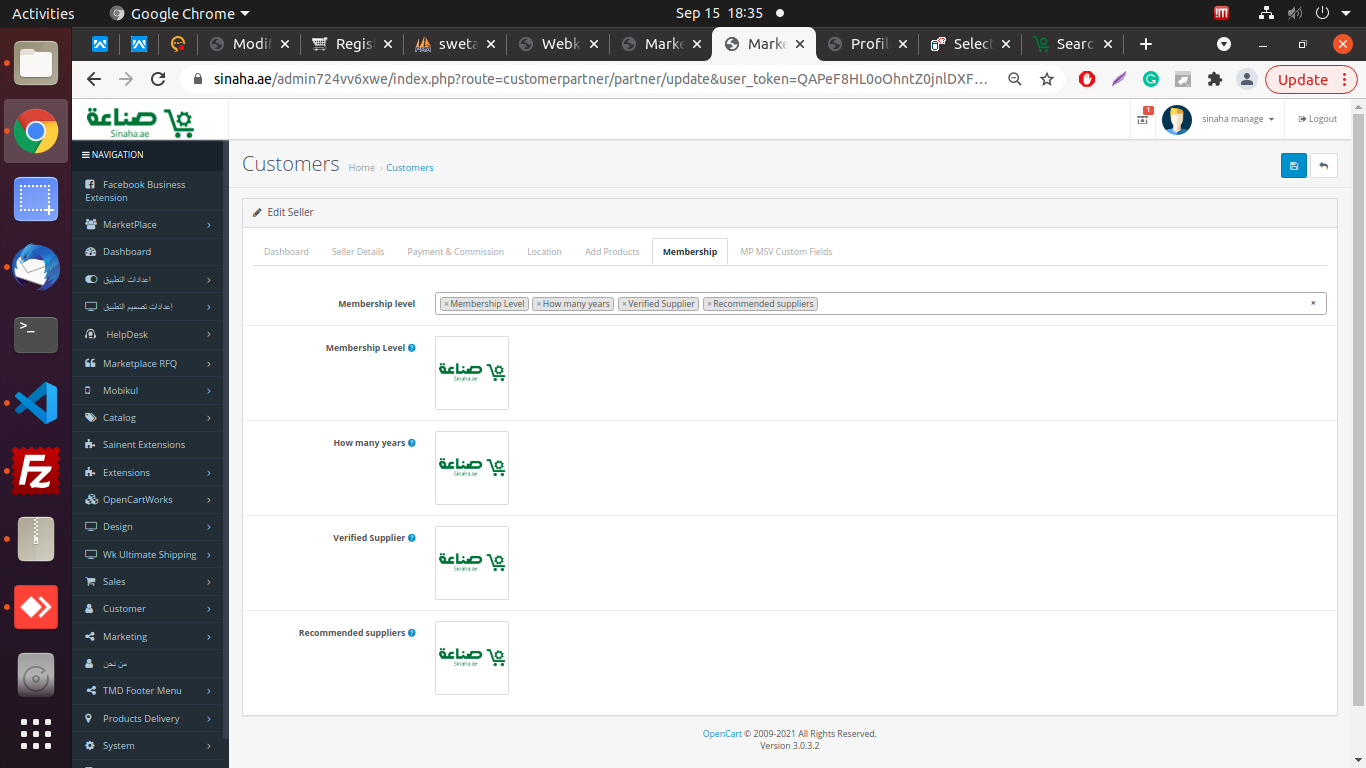This screenshot has width=1366, height=768.
Task: Click the help icon next to Membership Level
Action: tap(412, 348)
